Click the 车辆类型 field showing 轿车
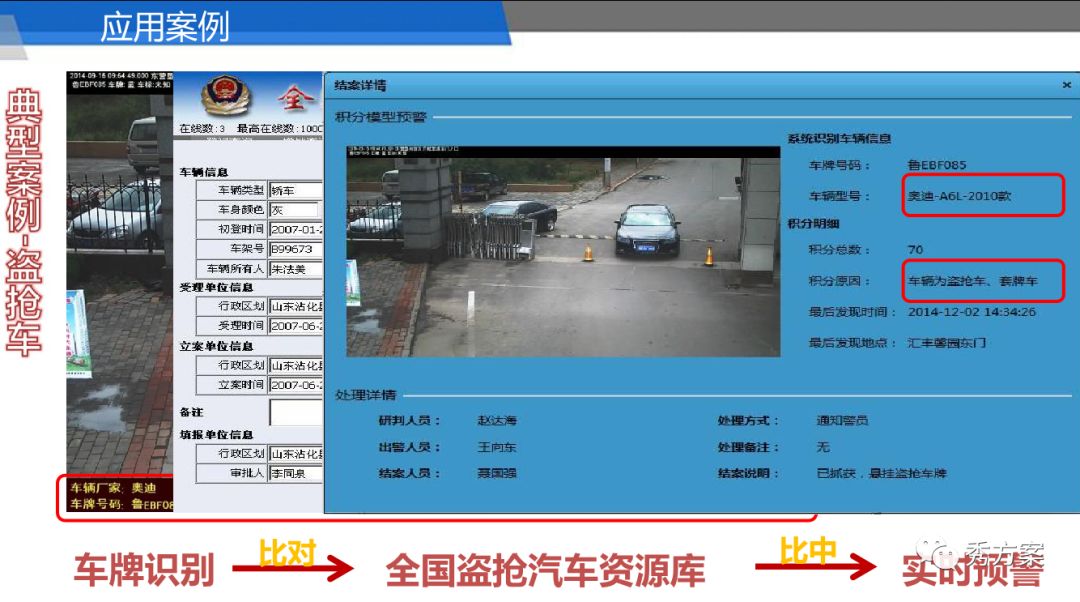 [x=295, y=190]
